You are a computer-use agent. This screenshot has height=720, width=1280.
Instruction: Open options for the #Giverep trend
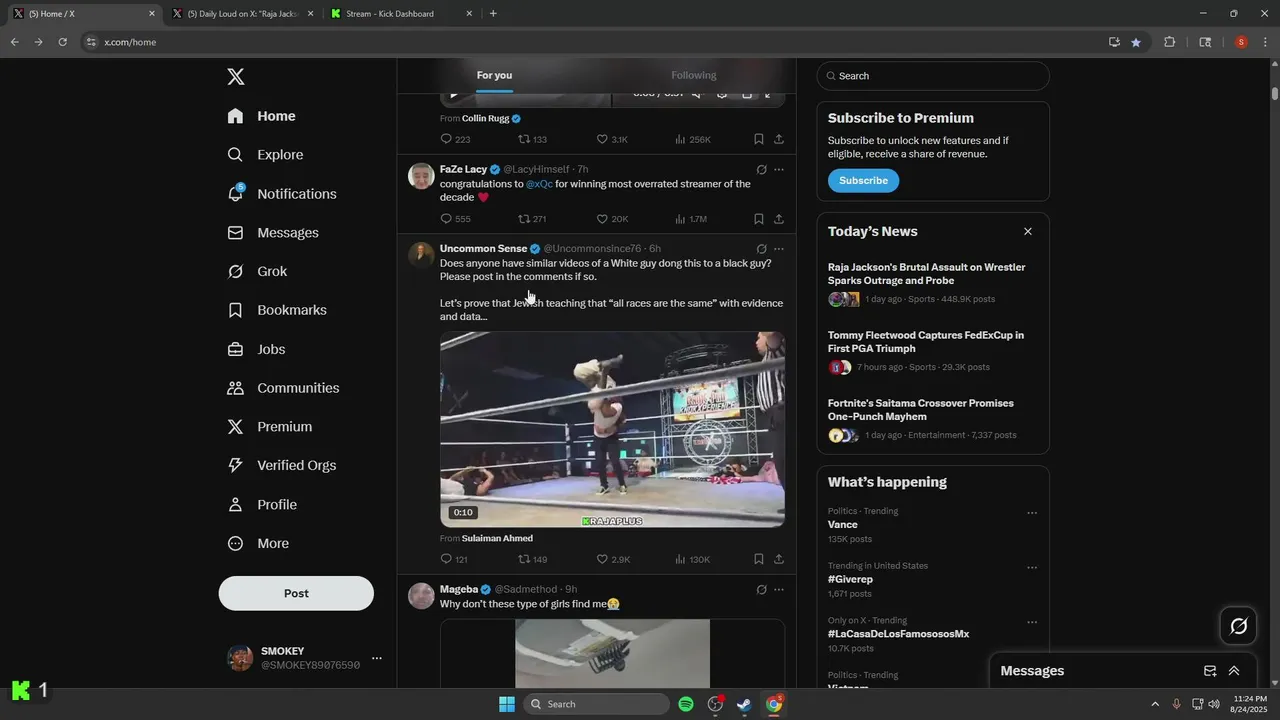pyautogui.click(x=1032, y=568)
